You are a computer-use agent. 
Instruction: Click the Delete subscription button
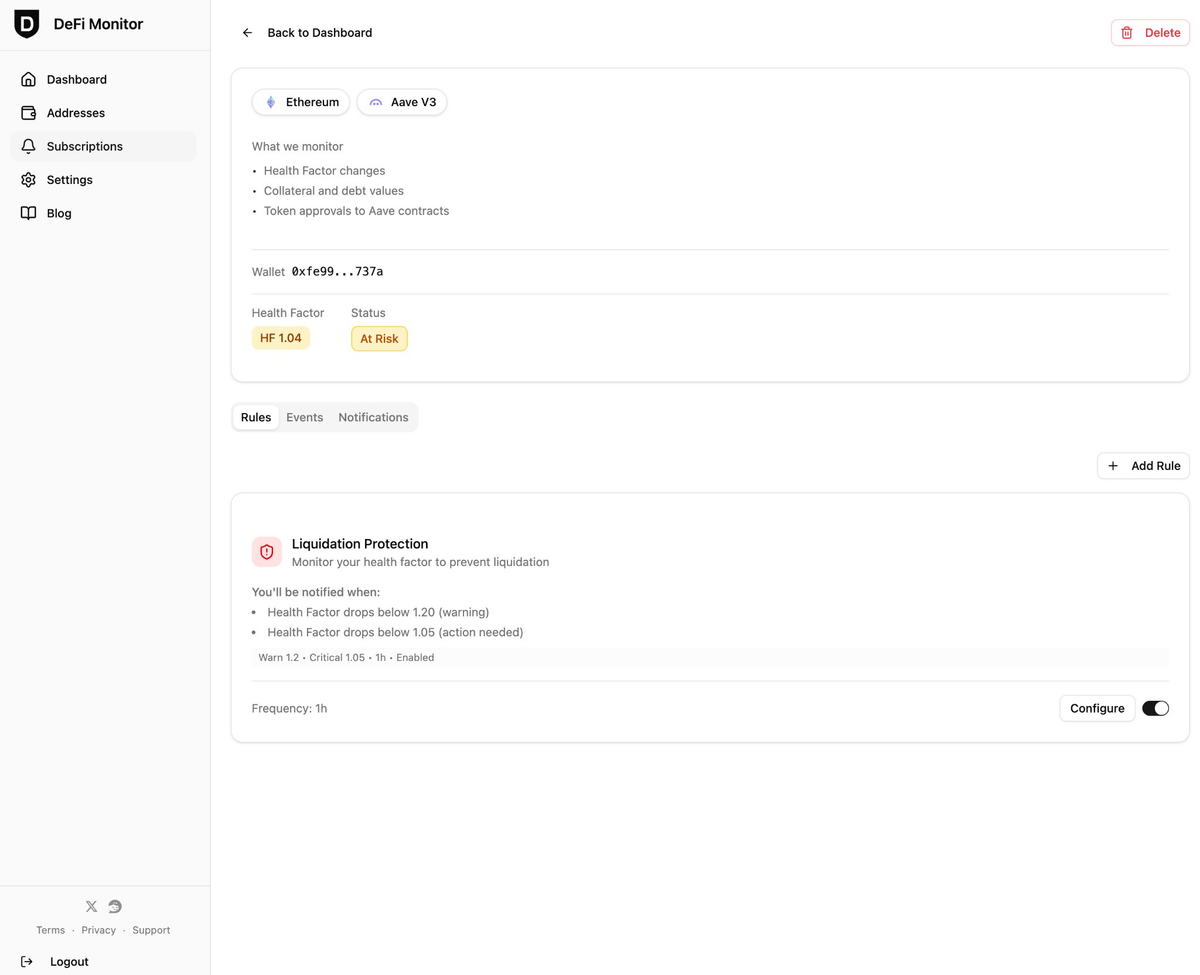tap(1149, 32)
